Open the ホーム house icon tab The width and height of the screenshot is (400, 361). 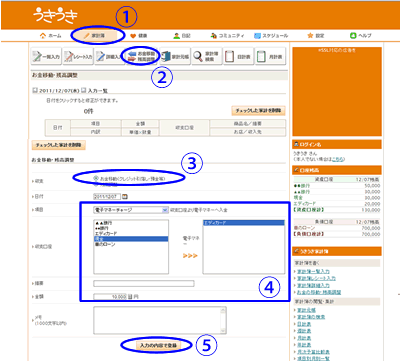tap(50, 36)
